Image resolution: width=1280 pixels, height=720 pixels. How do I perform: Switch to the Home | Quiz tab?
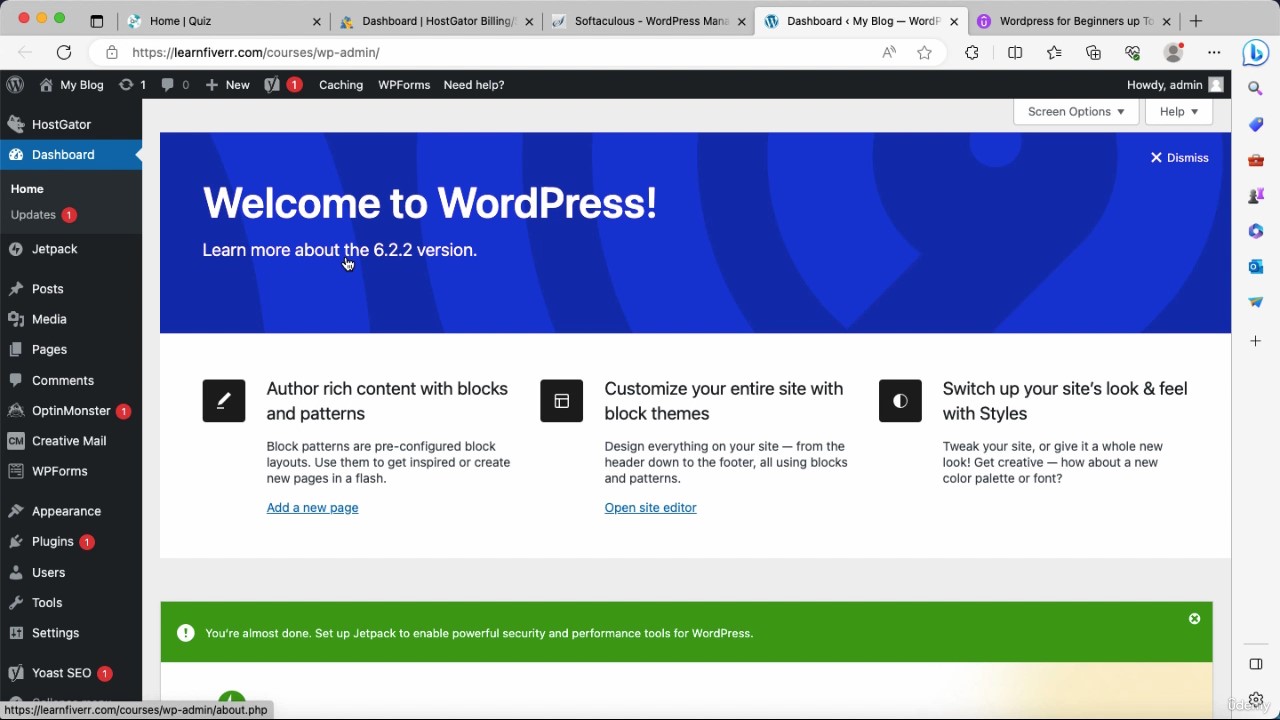223,21
